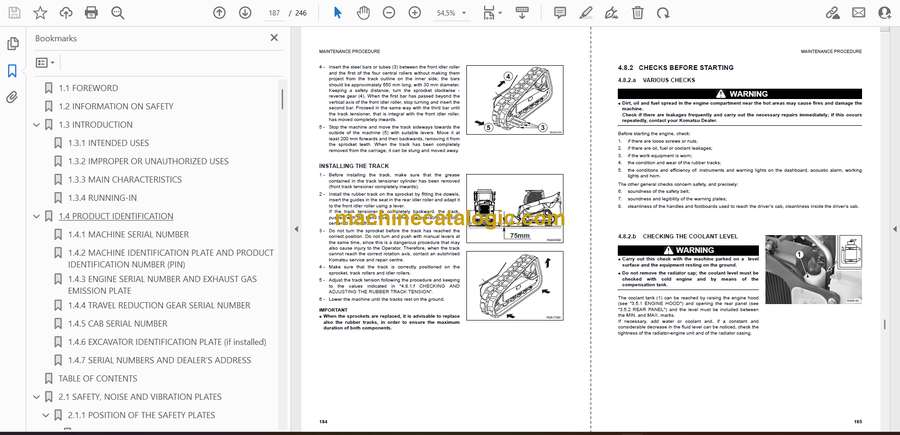The width and height of the screenshot is (900, 435).
Task: Open the sign document tool
Action: click(x=612, y=13)
